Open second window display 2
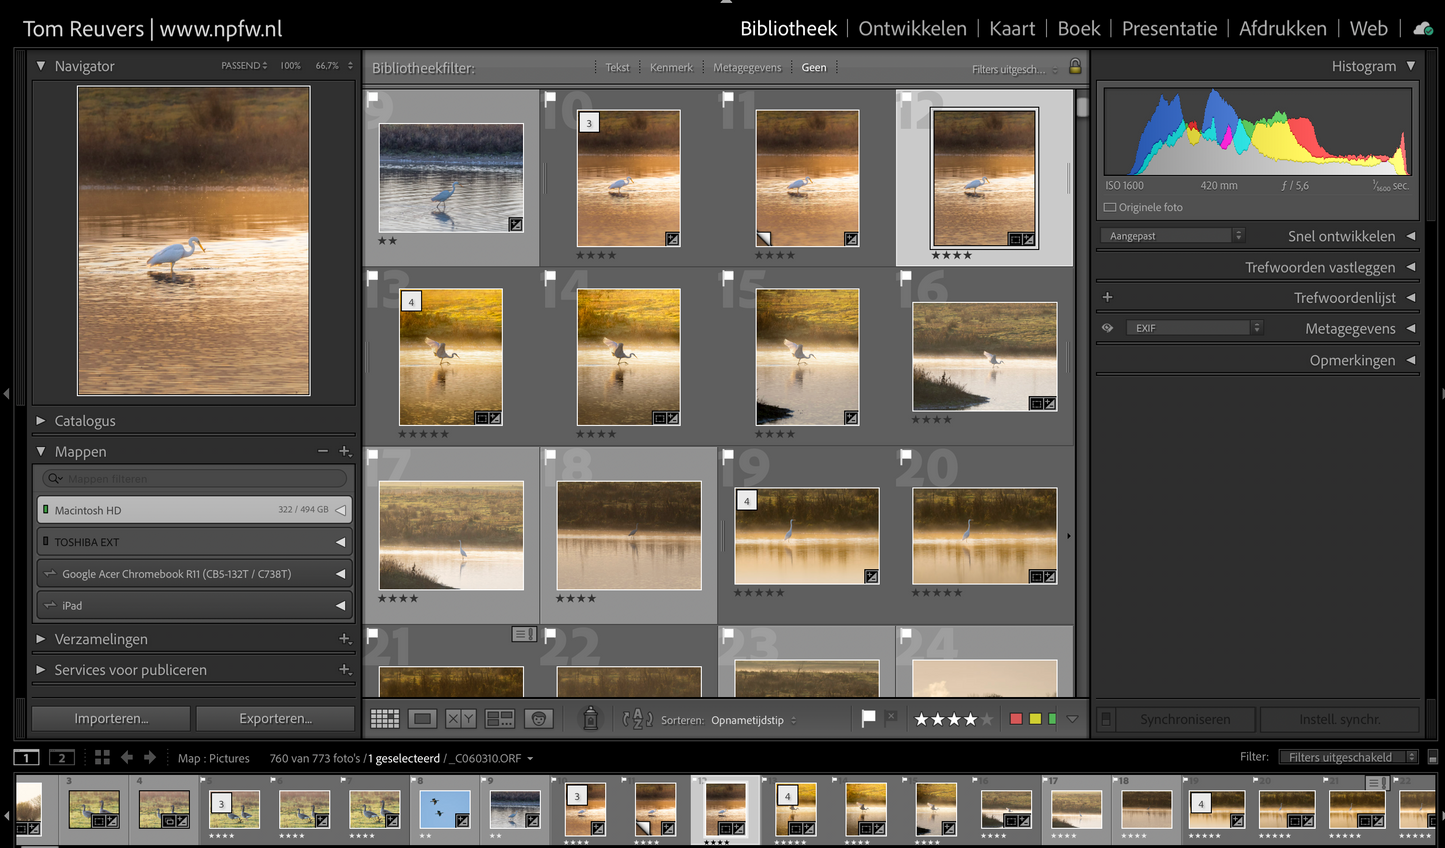 pyautogui.click(x=62, y=758)
